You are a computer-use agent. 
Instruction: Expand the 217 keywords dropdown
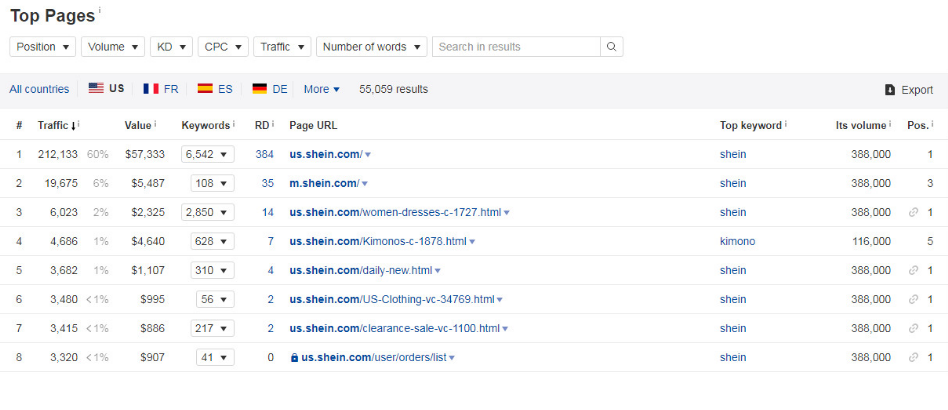point(212,328)
